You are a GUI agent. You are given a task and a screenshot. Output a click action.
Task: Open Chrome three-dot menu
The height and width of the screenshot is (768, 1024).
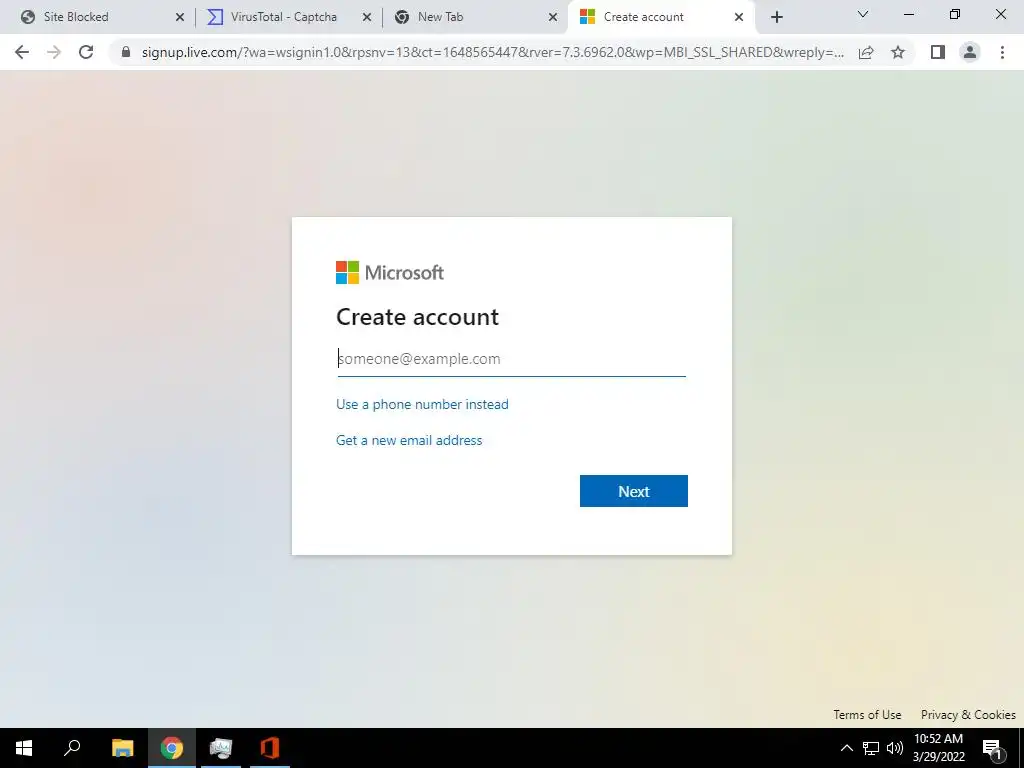tap(1002, 52)
